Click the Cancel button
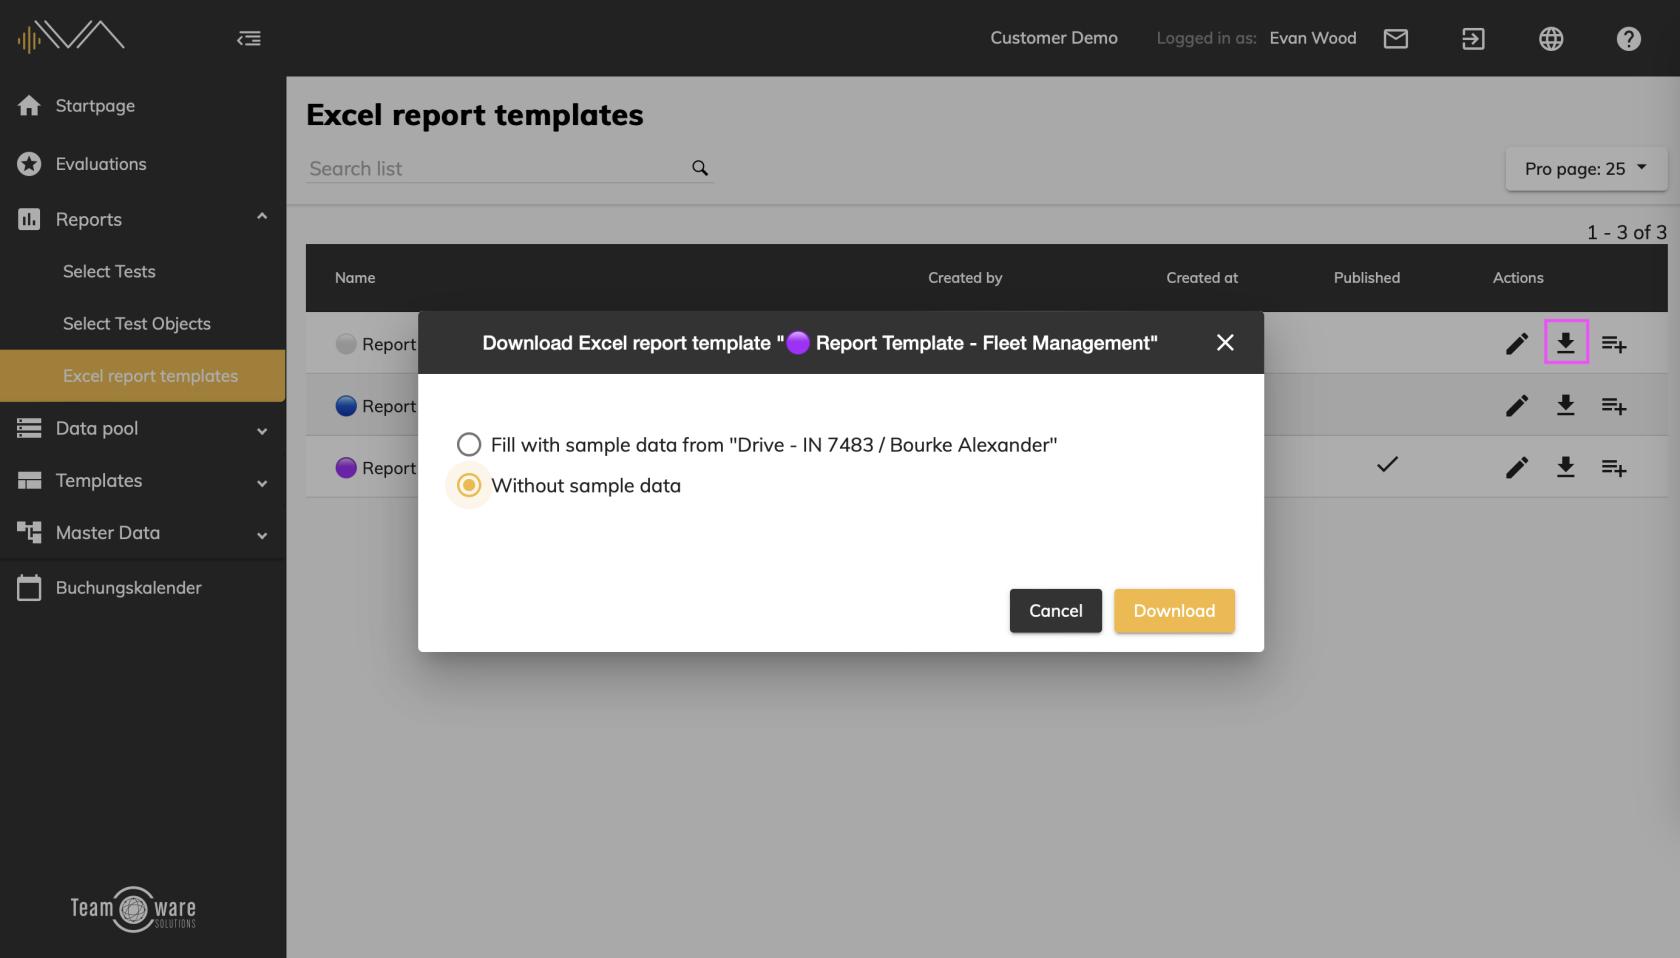 (1056, 610)
